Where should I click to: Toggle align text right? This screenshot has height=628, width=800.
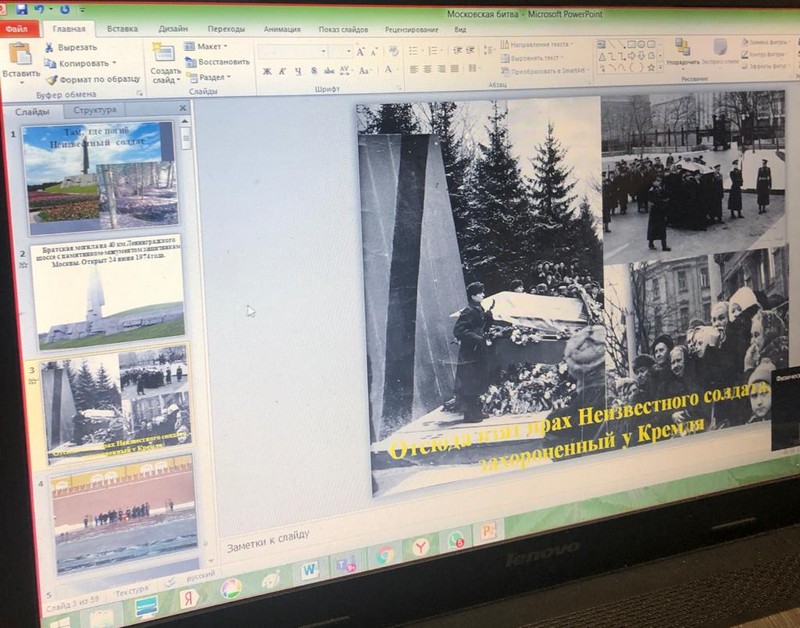click(441, 68)
